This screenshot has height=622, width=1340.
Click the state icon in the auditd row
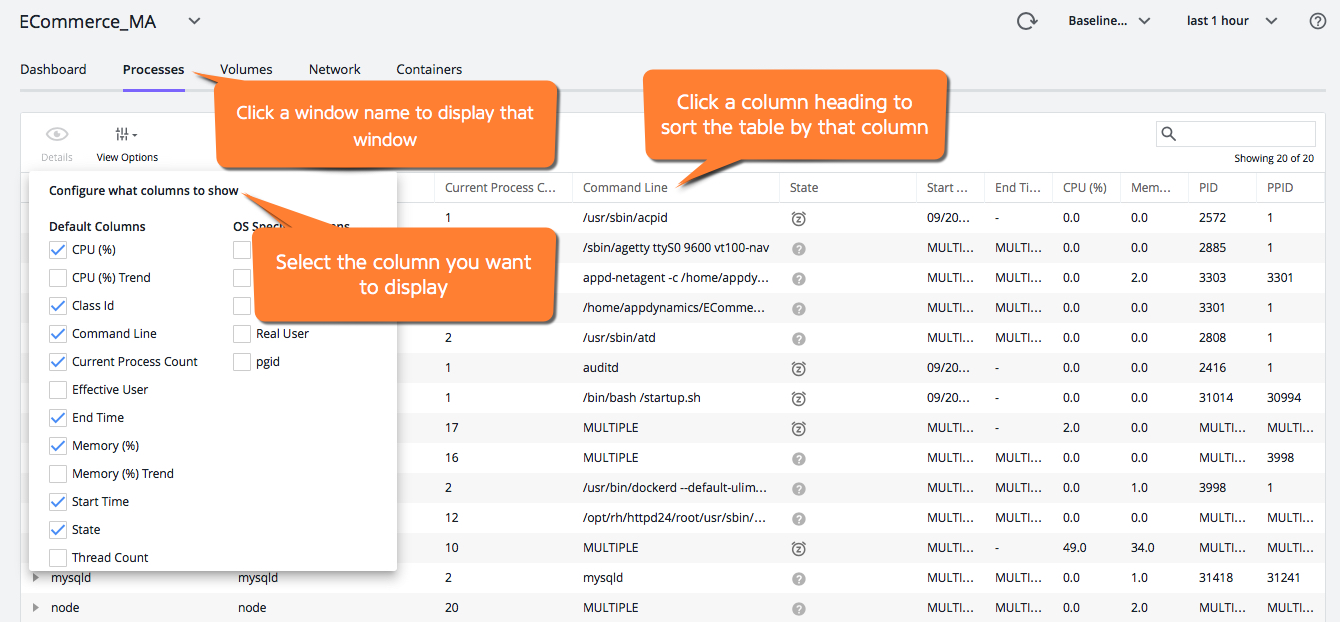[x=798, y=368]
